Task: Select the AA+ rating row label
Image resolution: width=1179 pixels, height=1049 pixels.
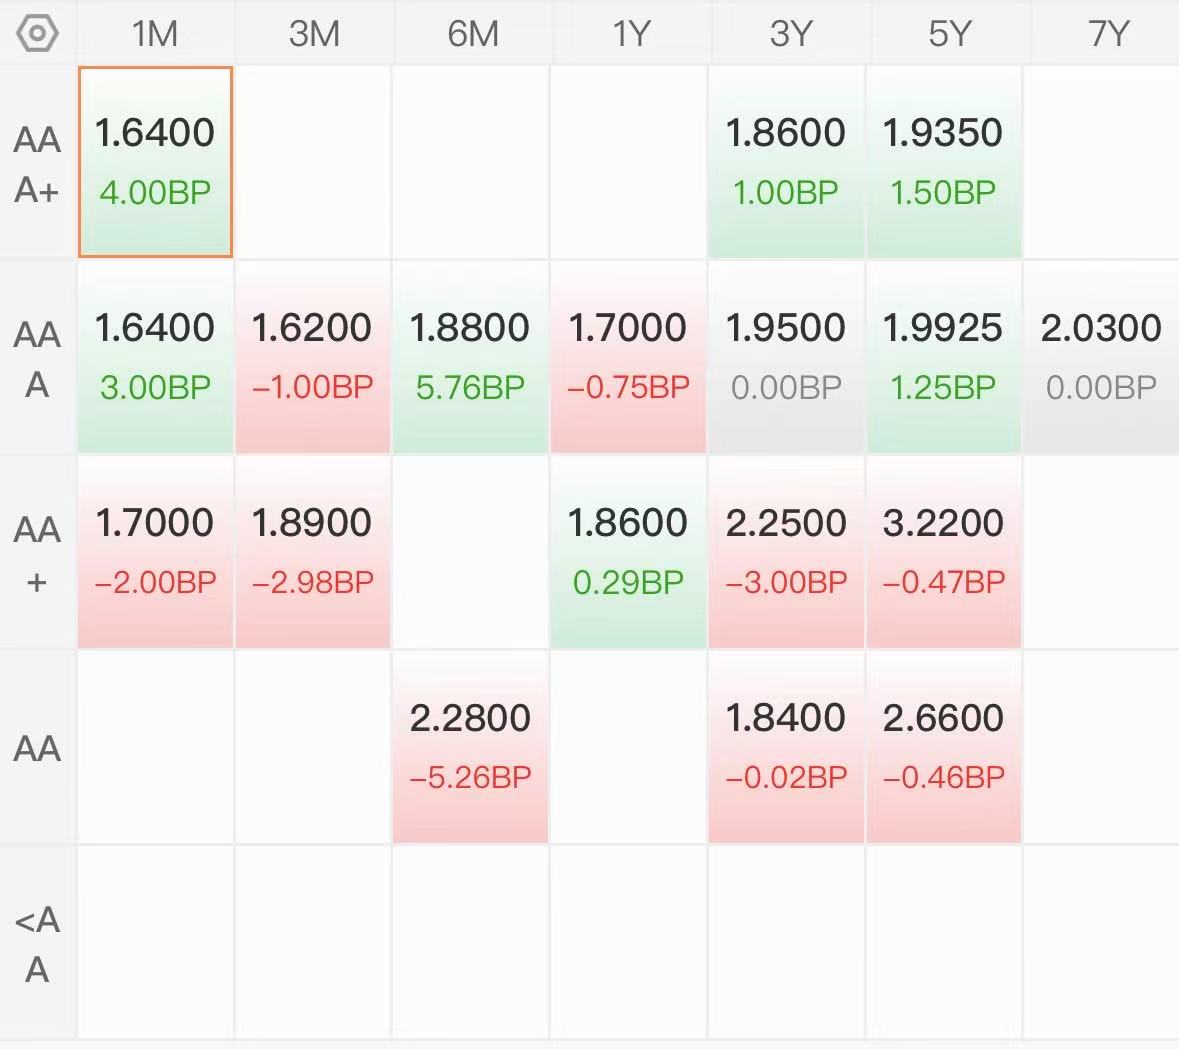Action: point(37,553)
